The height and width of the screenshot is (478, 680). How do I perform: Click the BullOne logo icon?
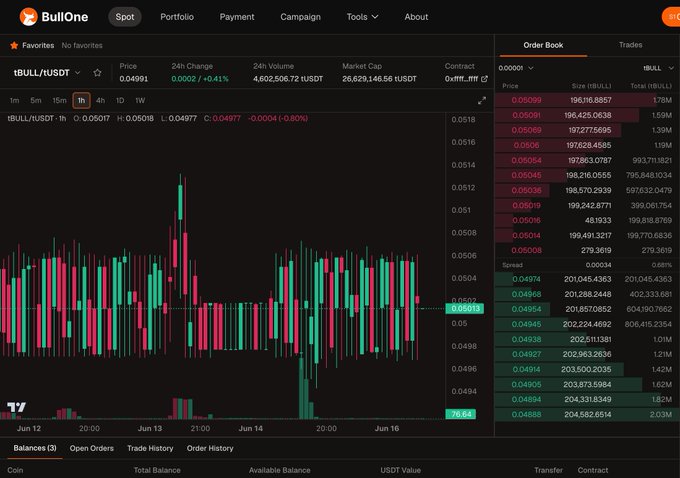[29, 17]
